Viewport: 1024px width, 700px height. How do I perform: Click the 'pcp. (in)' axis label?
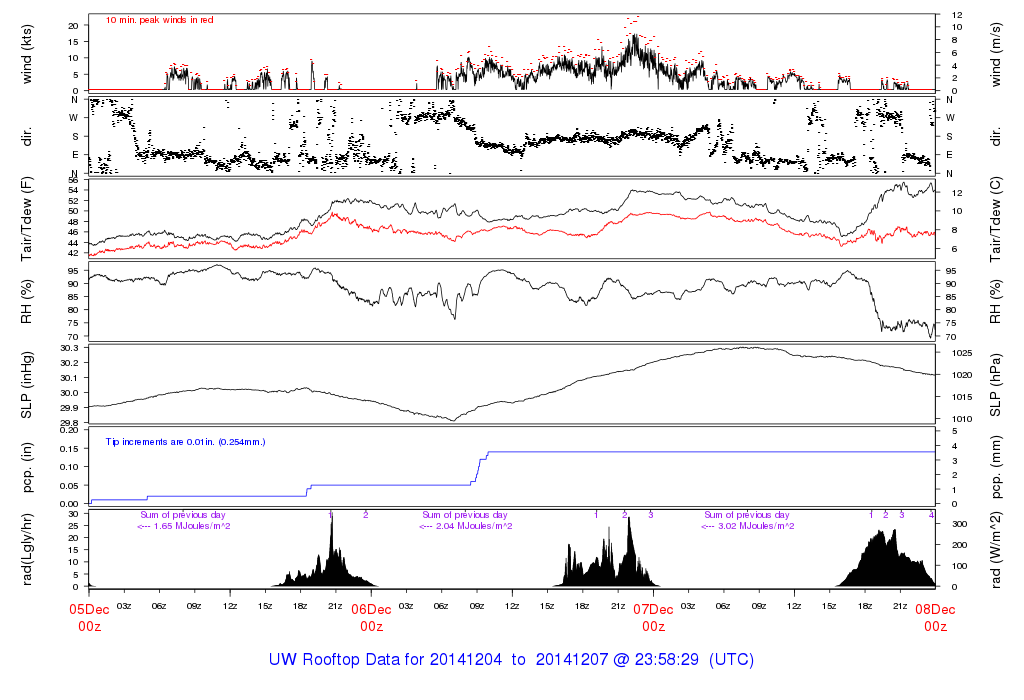click(x=26, y=468)
